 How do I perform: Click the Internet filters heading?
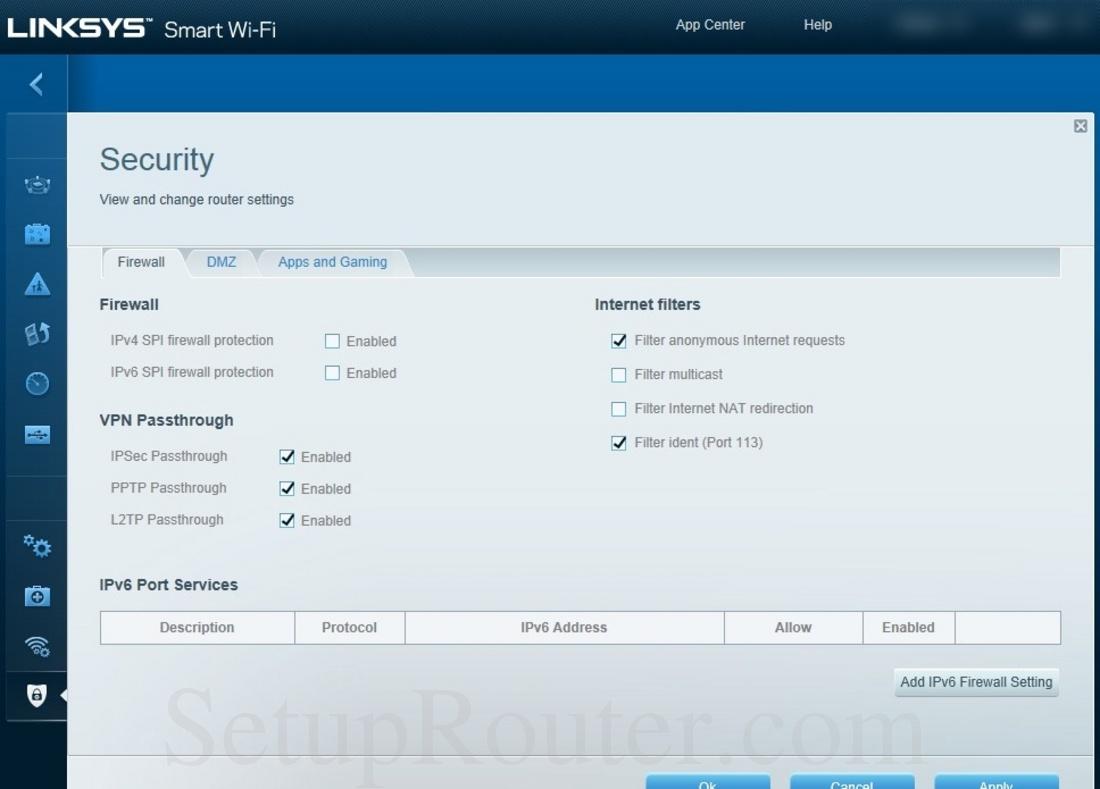[x=647, y=304]
